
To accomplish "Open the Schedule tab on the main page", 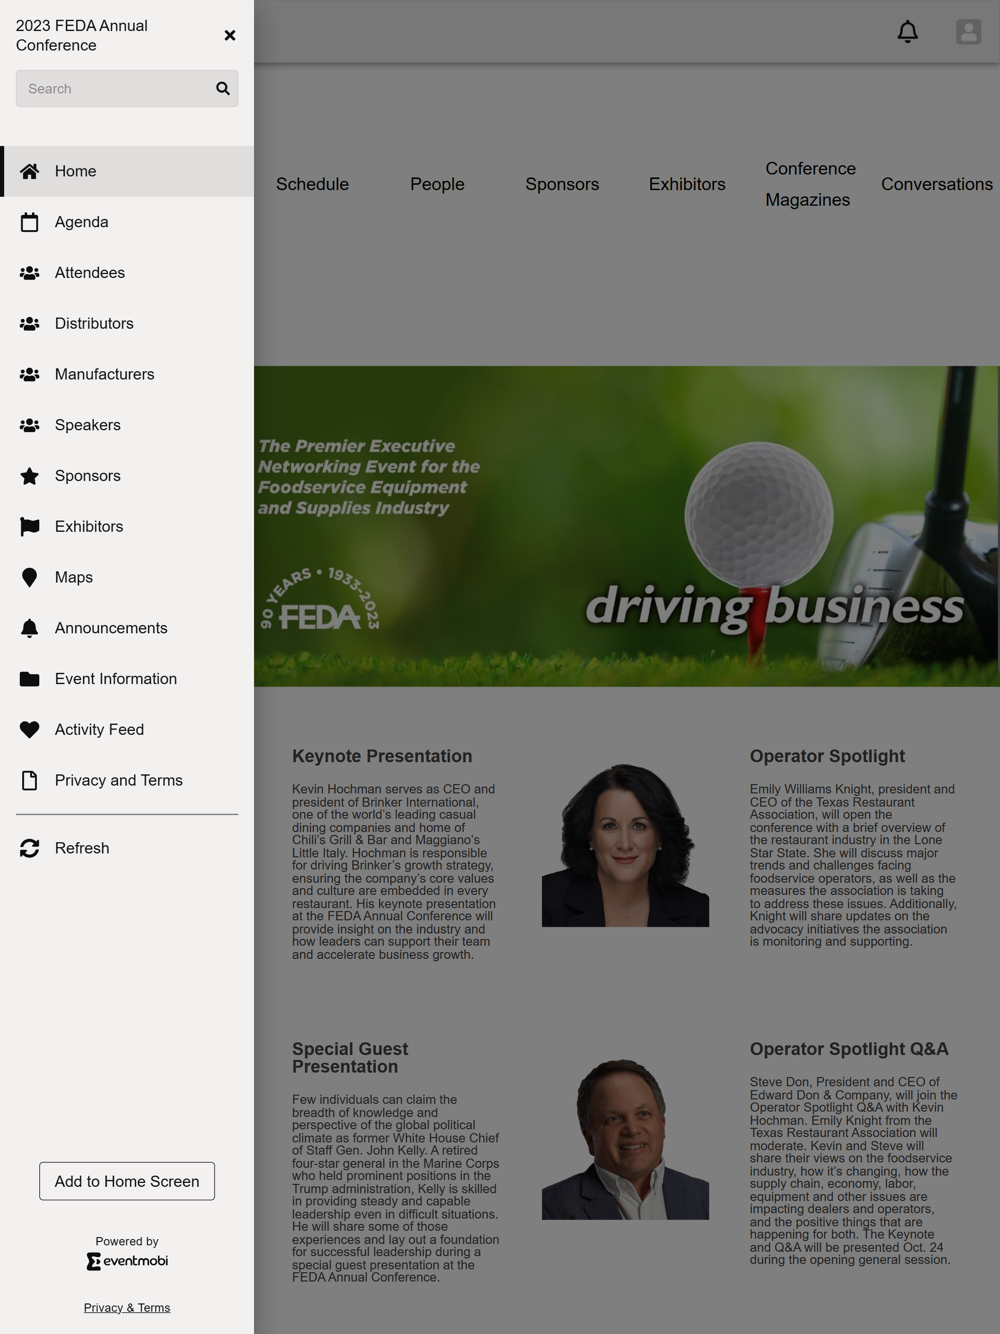I will pos(312,184).
